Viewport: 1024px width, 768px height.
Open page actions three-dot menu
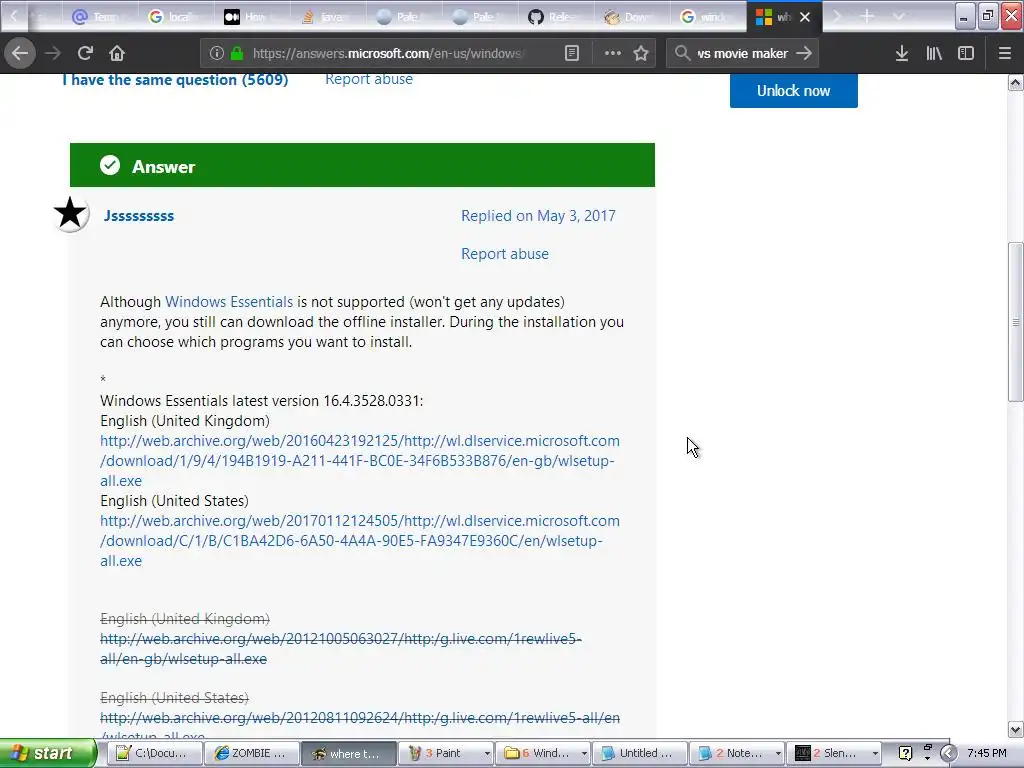(613, 53)
